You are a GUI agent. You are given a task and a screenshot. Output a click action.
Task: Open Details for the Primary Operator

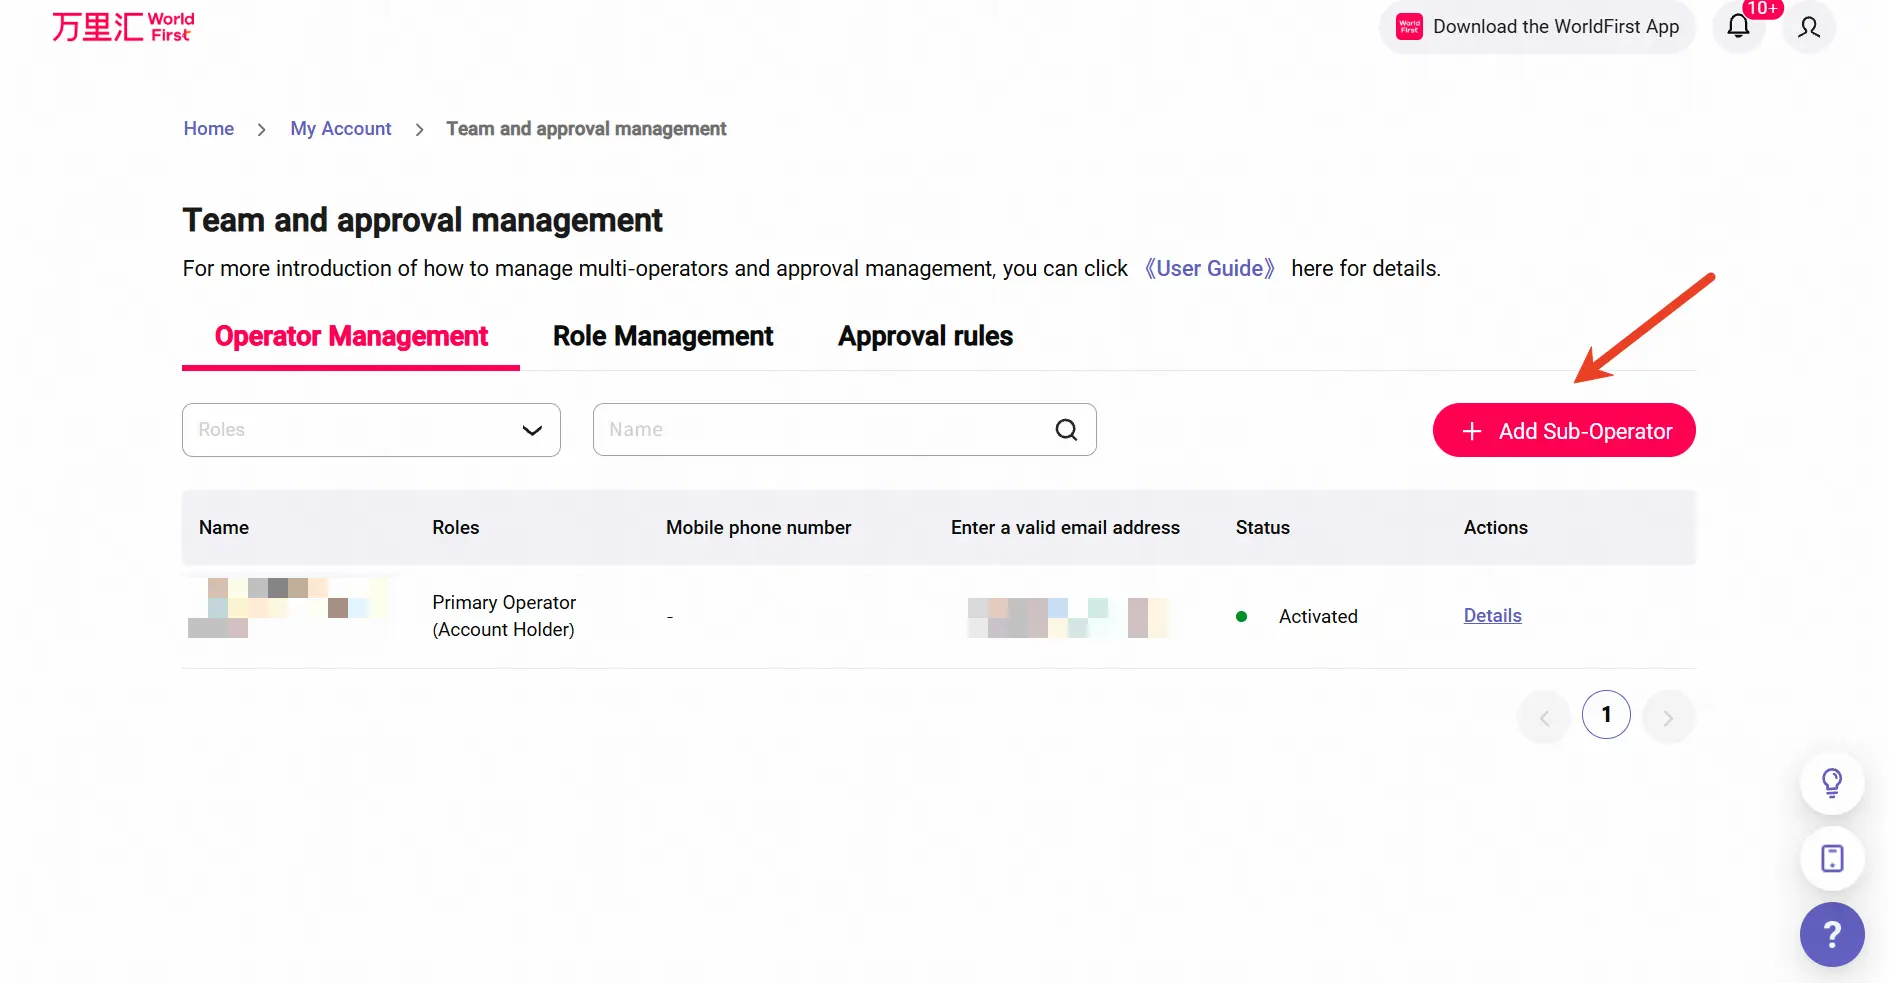coord(1492,616)
